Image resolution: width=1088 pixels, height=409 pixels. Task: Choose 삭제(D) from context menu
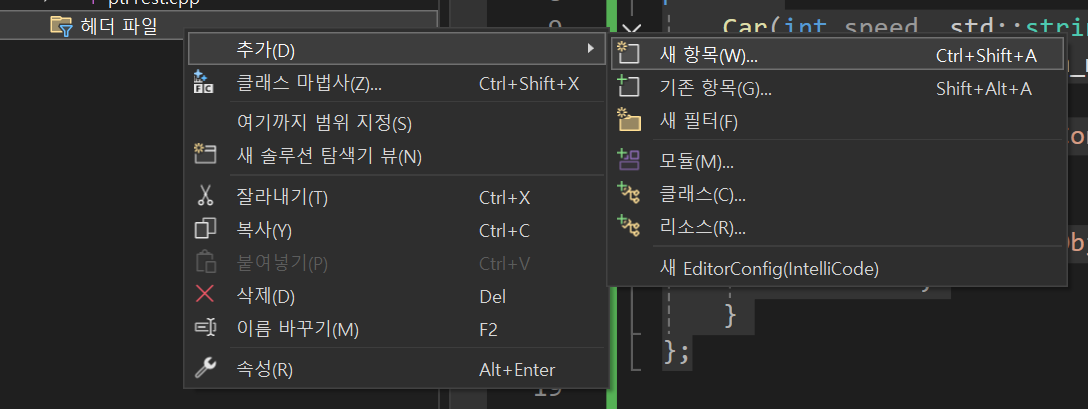[x=397, y=297]
